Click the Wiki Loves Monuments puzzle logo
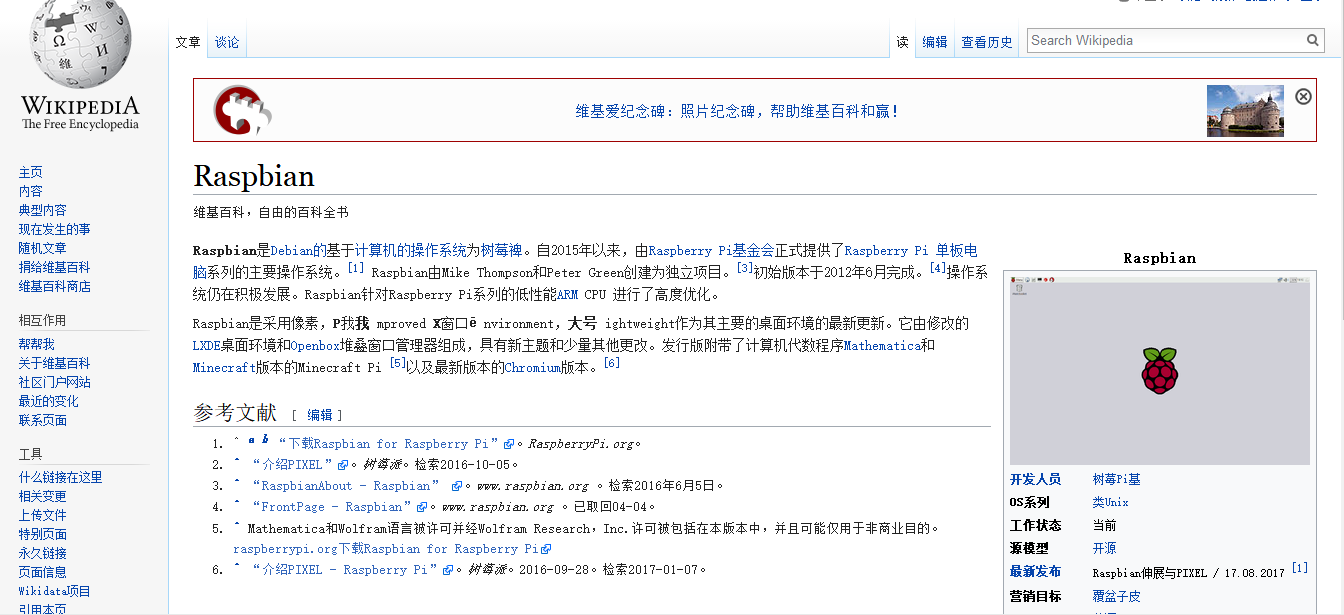Screen dimensions: 1344x615 241,110
